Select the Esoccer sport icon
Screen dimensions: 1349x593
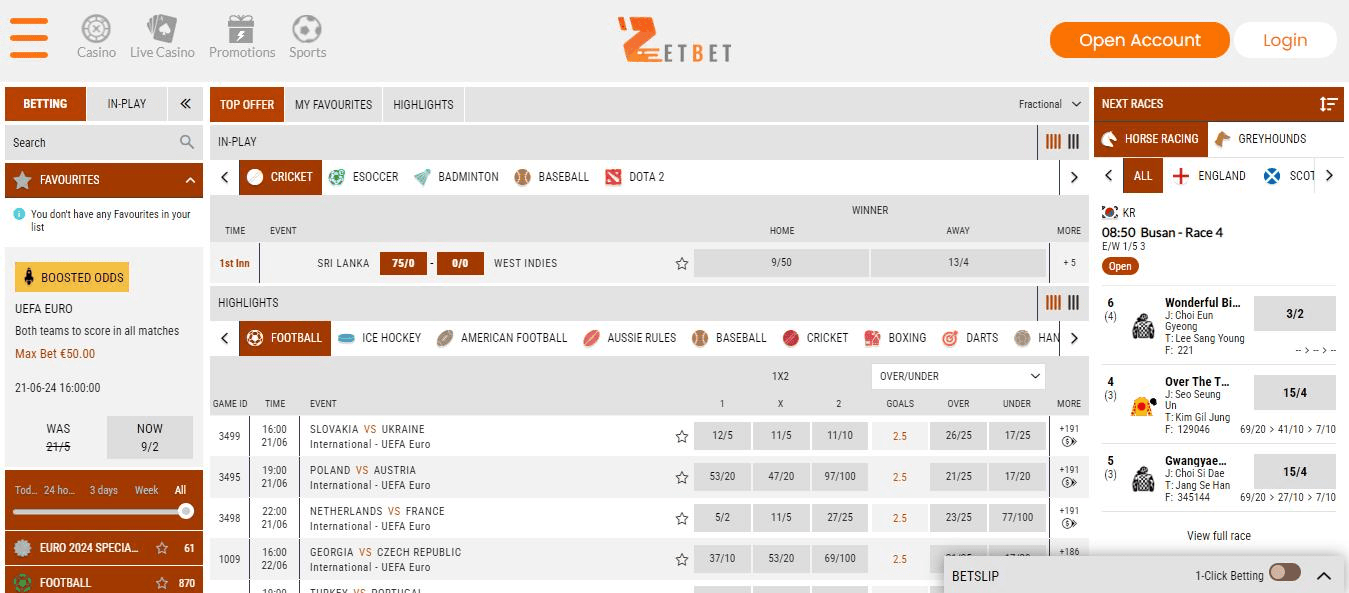point(337,177)
